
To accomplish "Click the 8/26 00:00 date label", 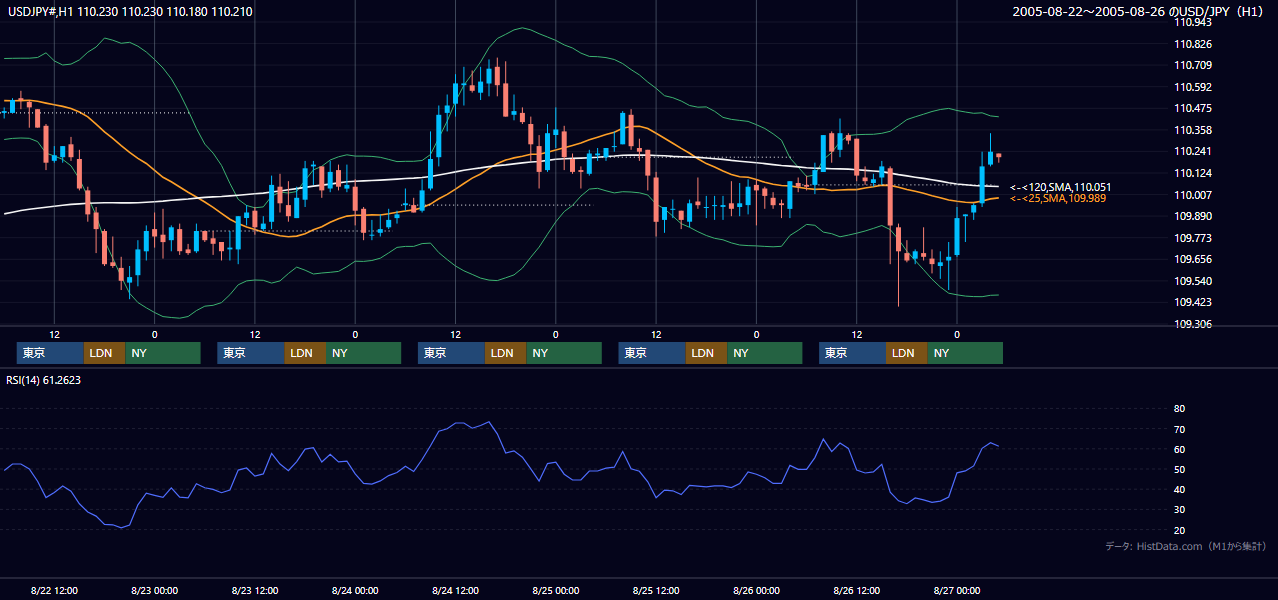I will click(x=756, y=591).
